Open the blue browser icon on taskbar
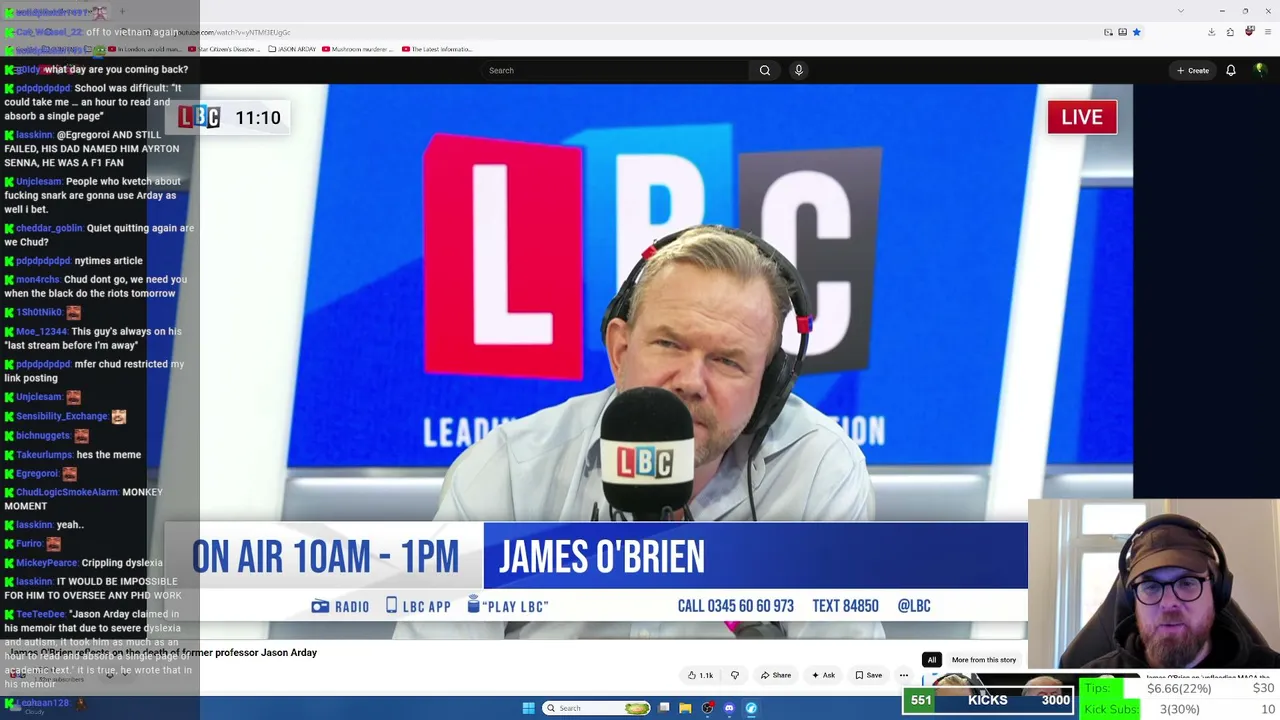The image size is (1280, 720). [751, 708]
